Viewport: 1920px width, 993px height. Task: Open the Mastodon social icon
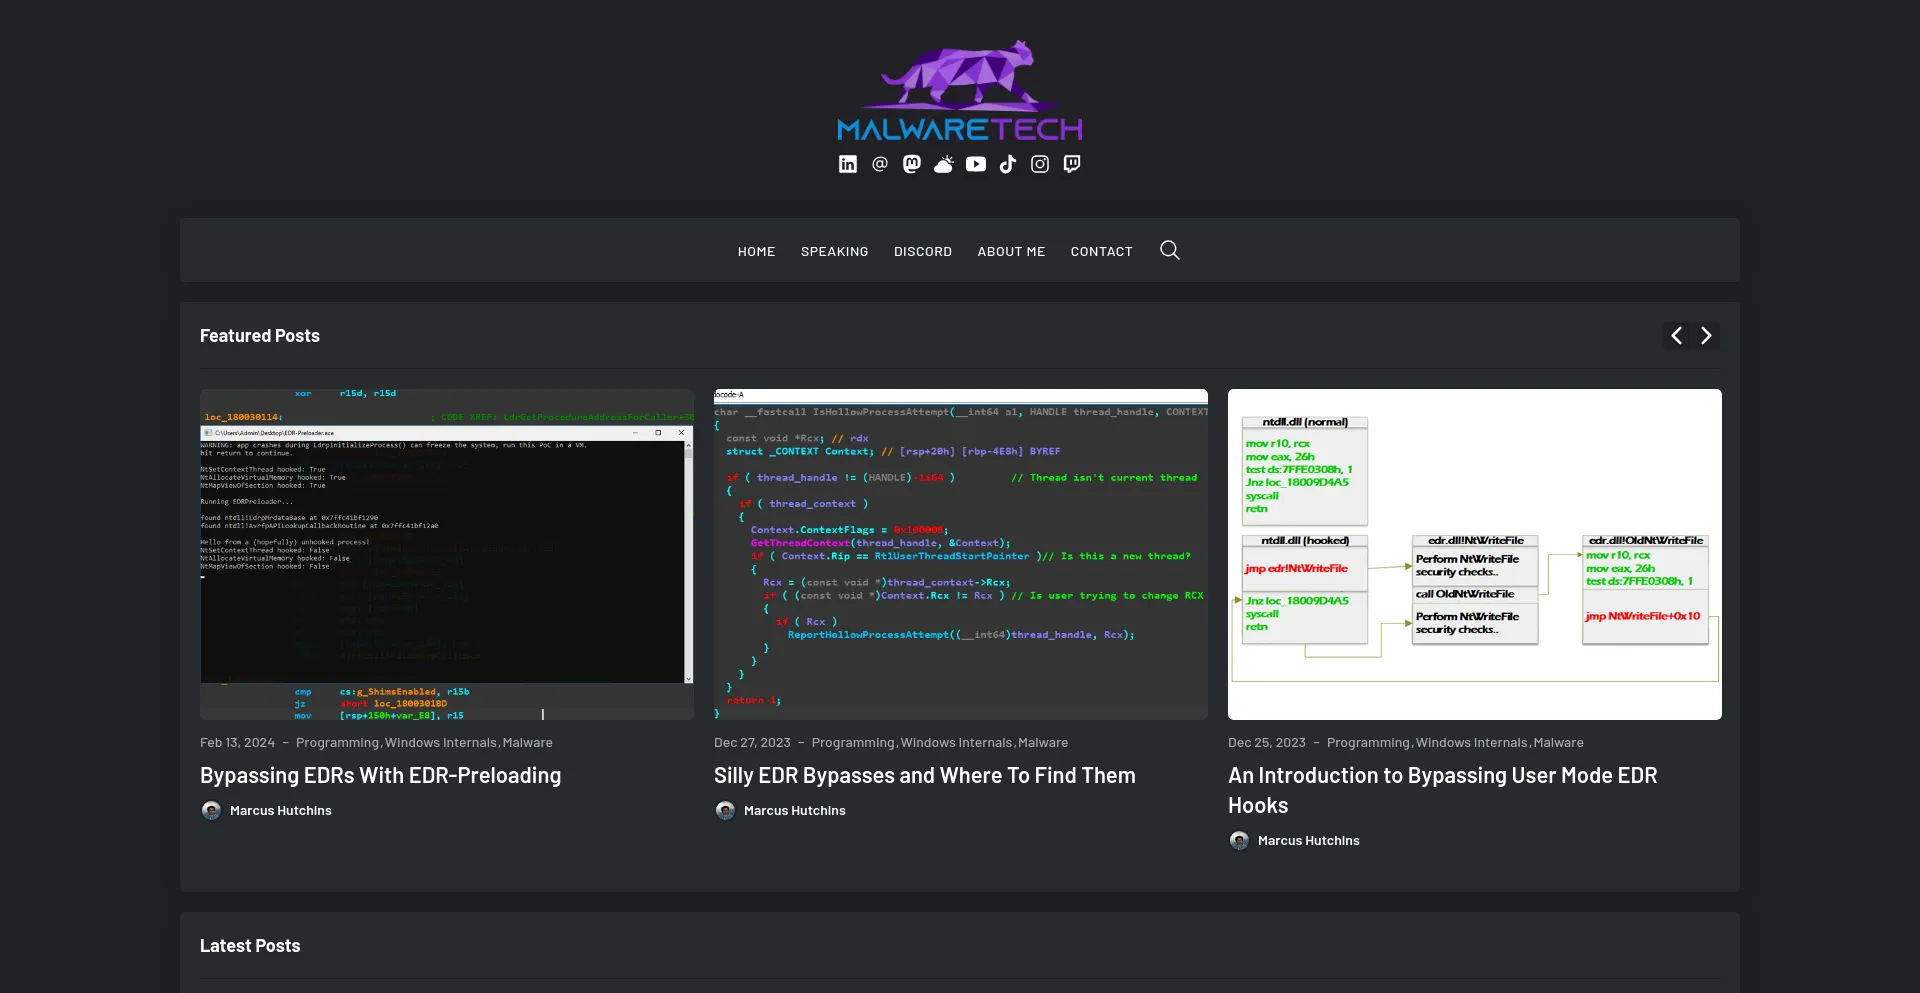(x=912, y=164)
